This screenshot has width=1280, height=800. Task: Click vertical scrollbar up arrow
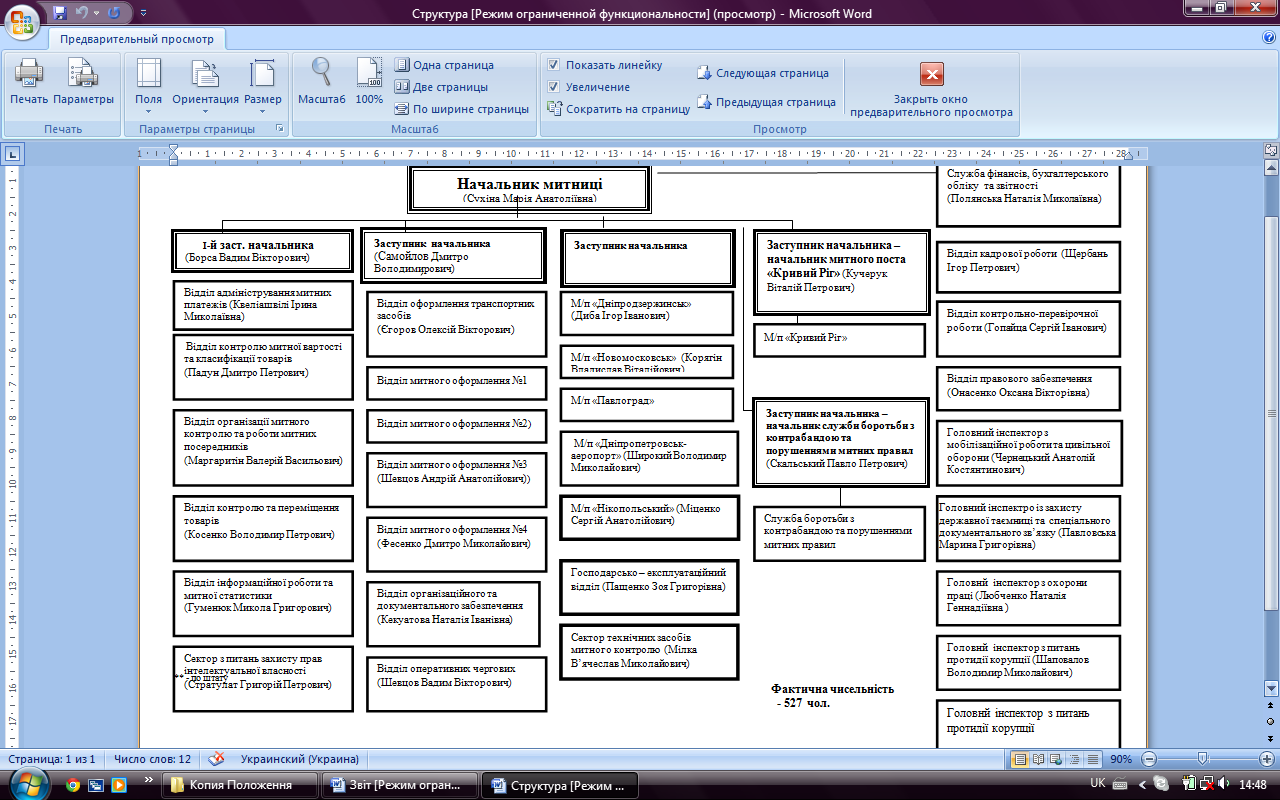(1271, 167)
